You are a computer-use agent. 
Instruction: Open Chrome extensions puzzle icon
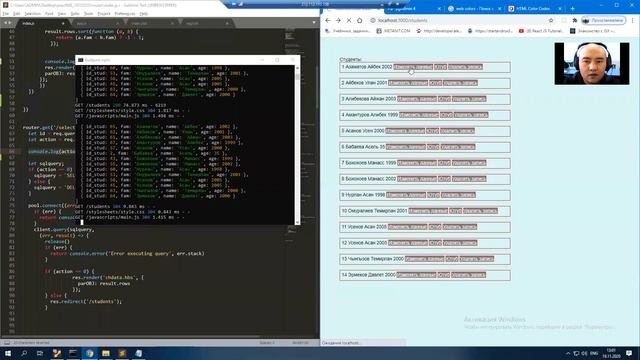[x=575, y=20]
